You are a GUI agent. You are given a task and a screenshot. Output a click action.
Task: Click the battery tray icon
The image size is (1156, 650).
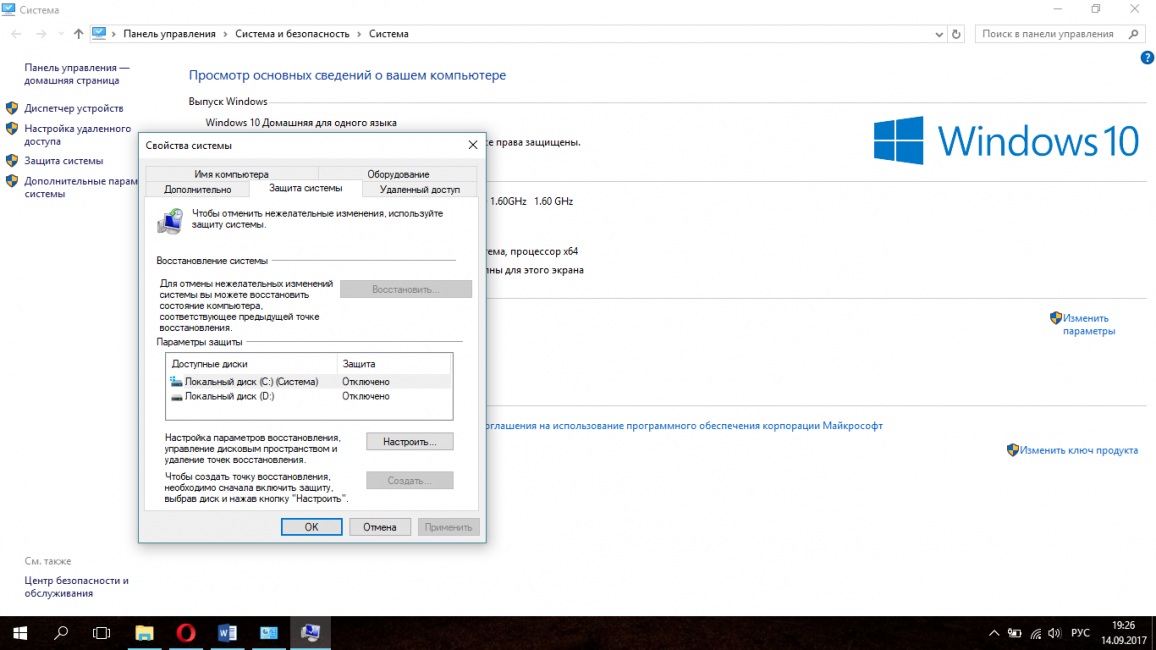(1014, 633)
